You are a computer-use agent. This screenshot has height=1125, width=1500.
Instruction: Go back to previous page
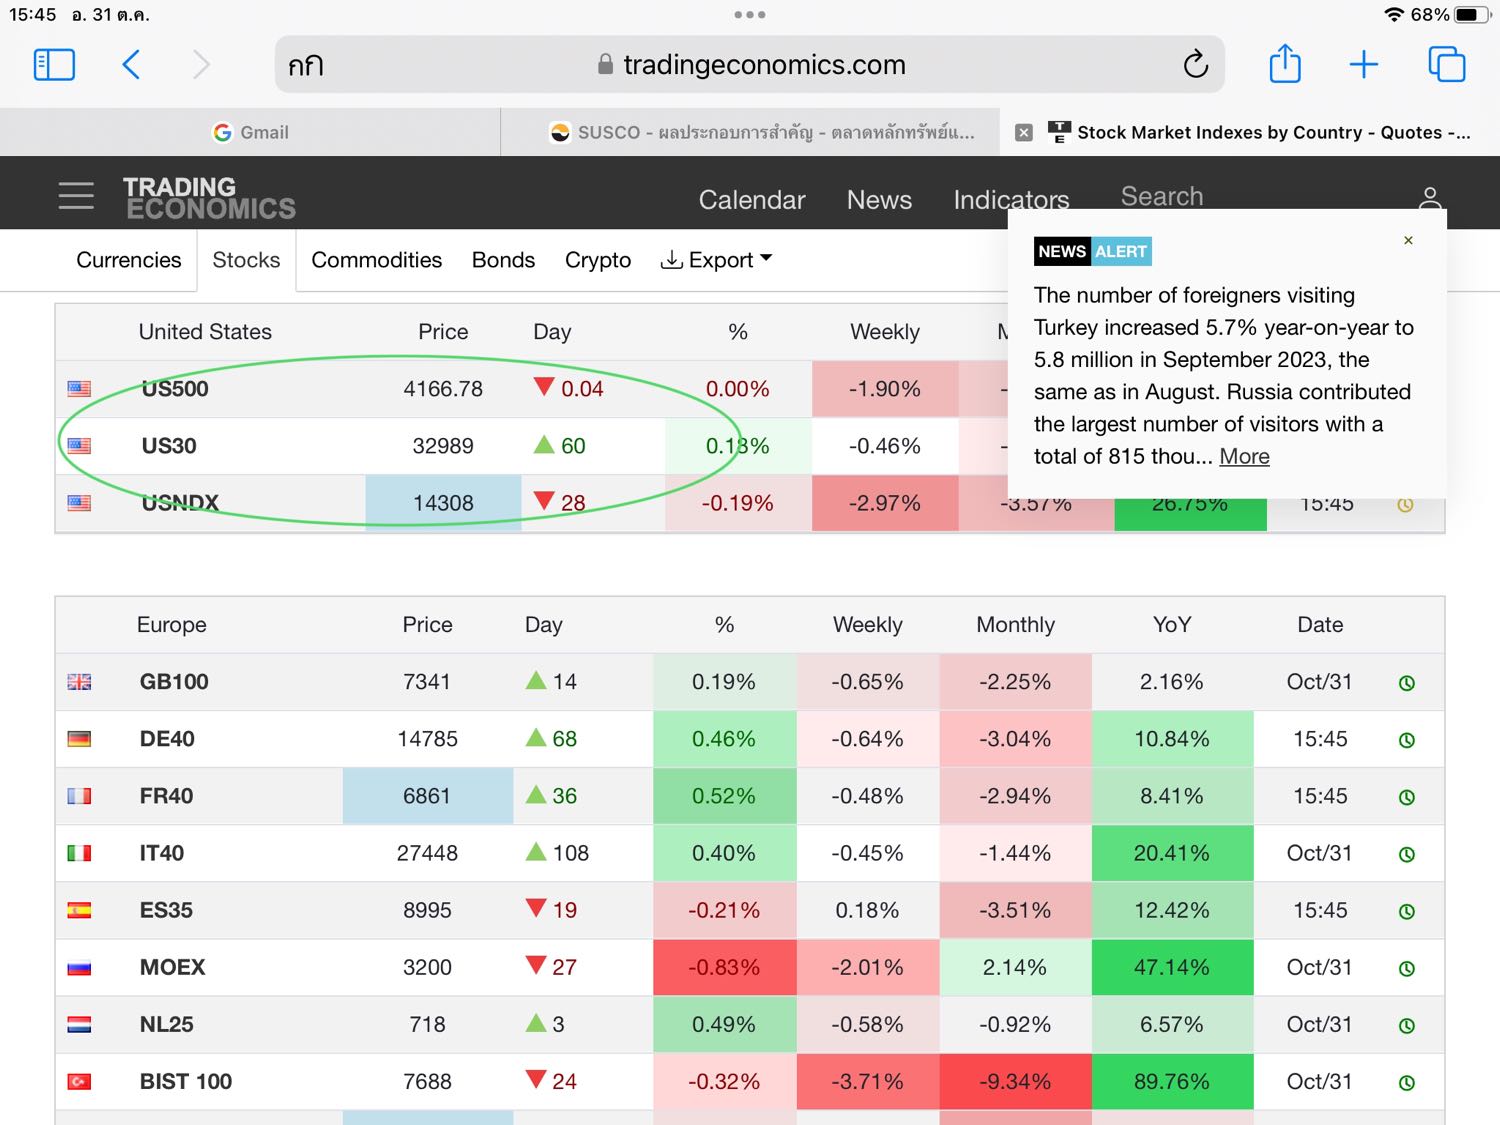(131, 65)
